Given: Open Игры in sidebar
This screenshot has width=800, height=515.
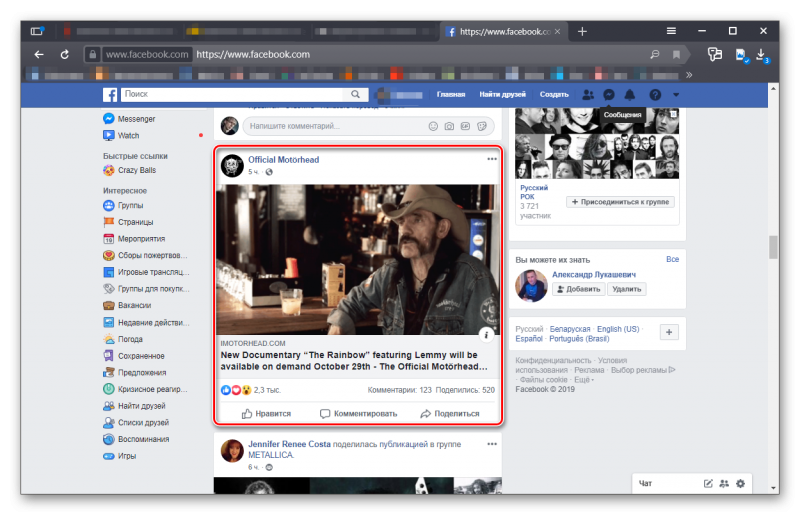Looking at the screenshot, I should [120, 456].
